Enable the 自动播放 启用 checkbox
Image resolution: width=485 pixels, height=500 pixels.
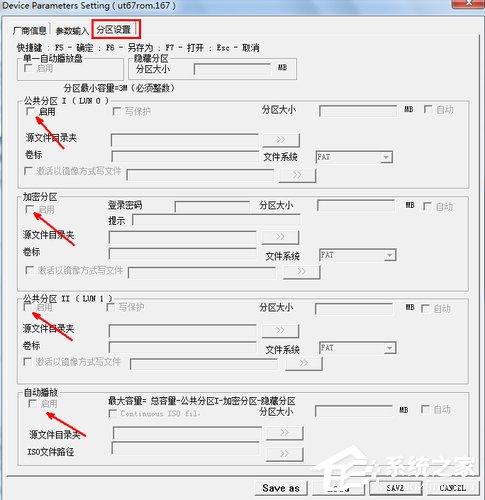(x=32, y=404)
